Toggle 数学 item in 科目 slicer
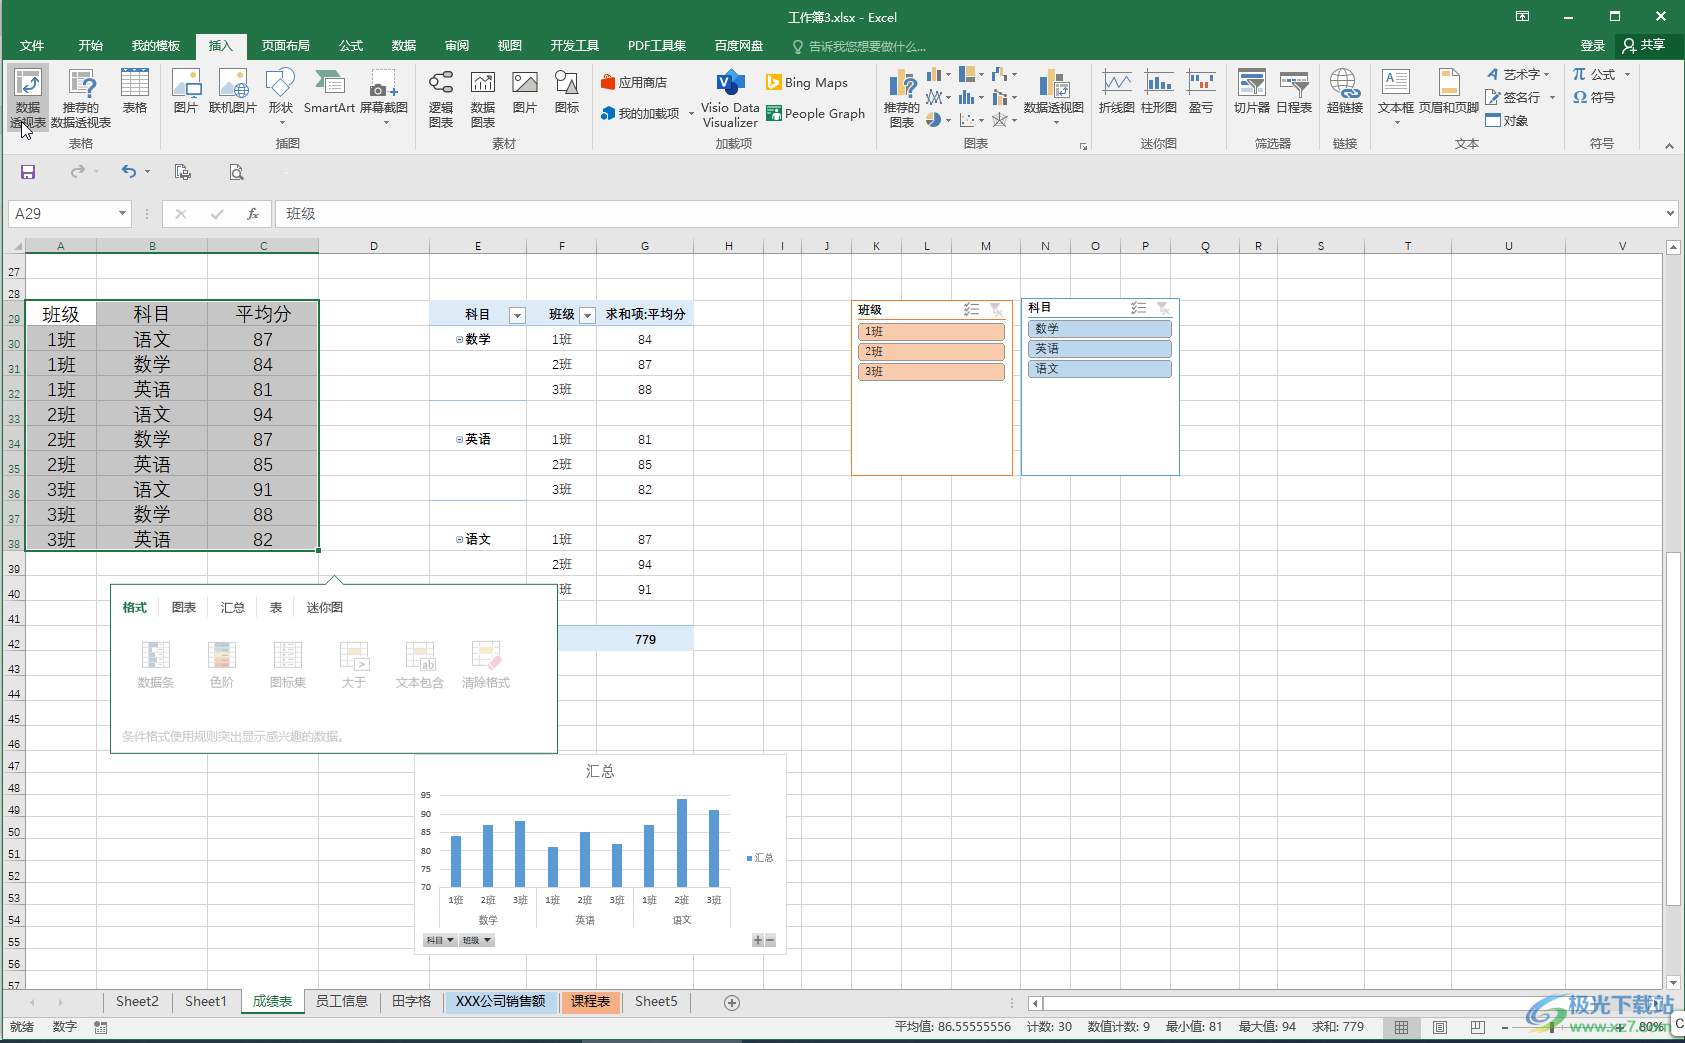 click(1100, 329)
